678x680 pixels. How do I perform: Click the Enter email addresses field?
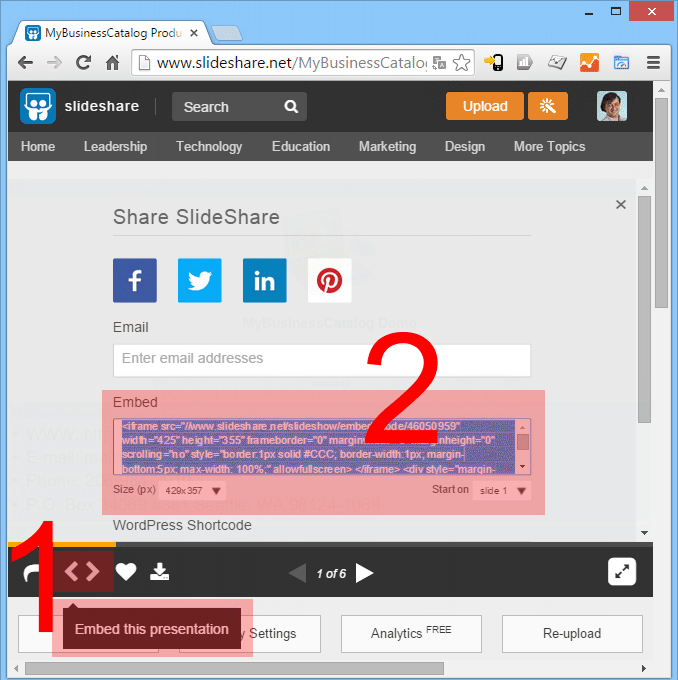pyautogui.click(x=322, y=360)
